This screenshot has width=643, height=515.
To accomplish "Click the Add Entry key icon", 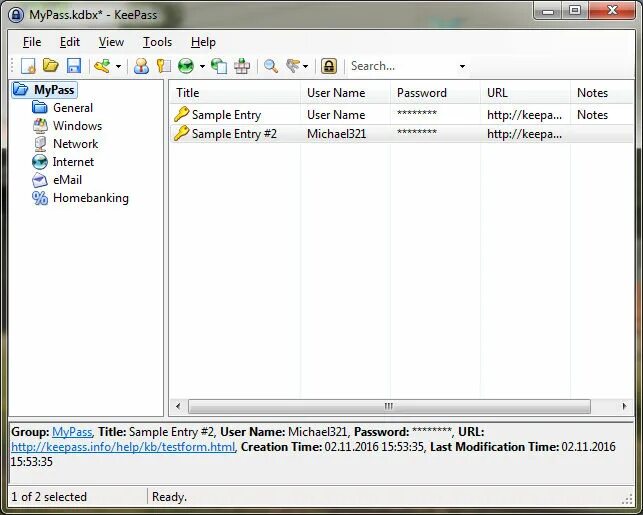I will 103,66.
